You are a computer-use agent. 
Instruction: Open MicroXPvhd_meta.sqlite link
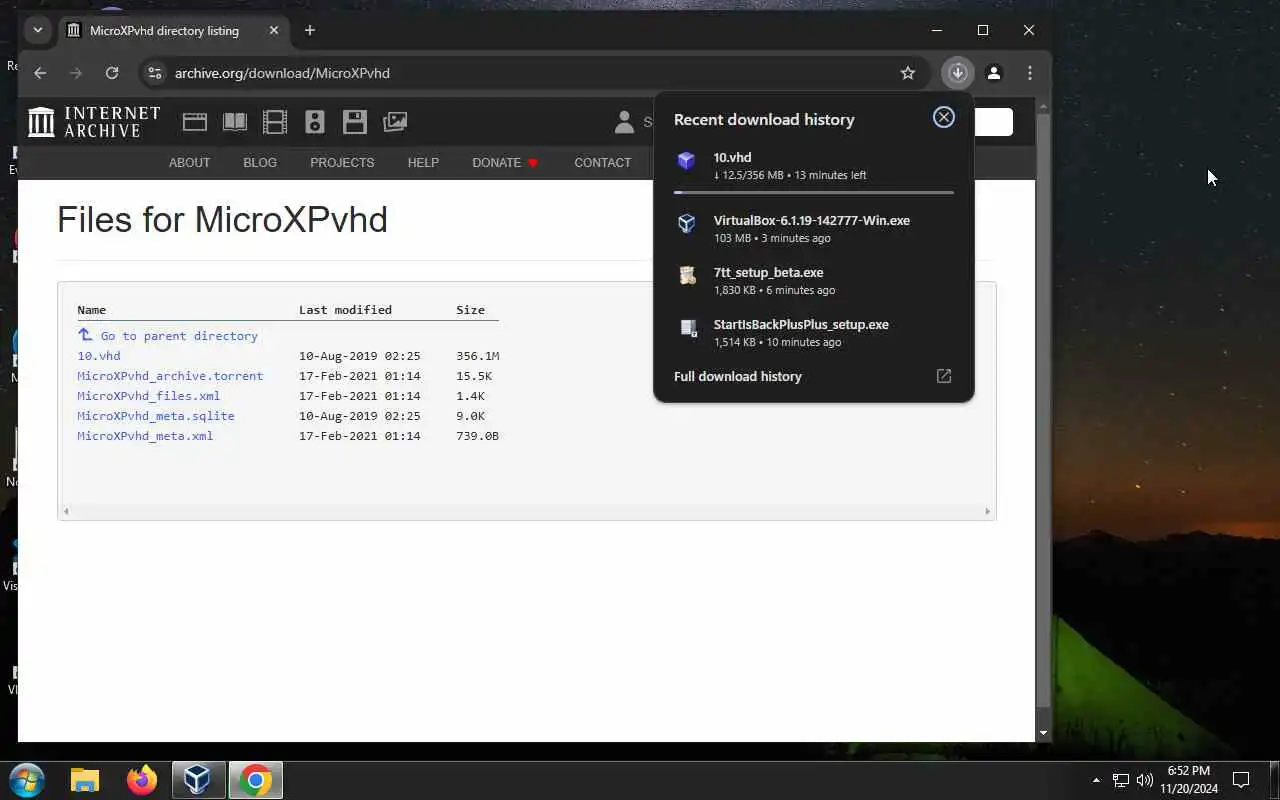[156, 416]
